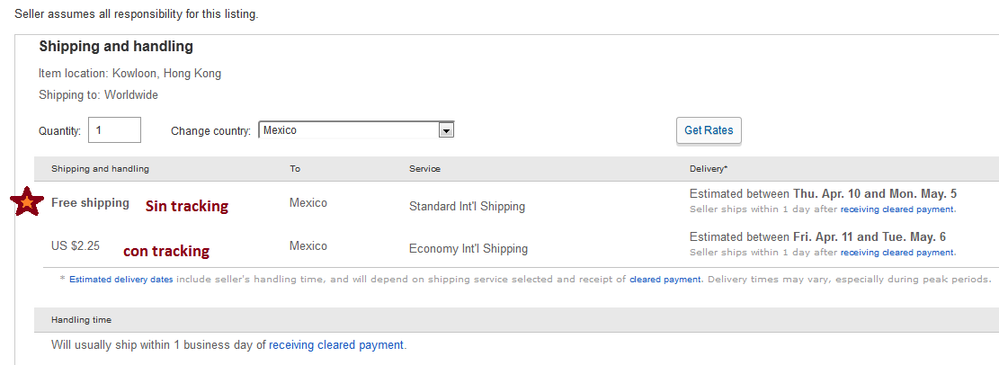Viewport: 999px width, 365px height.
Task: Click the Handling time section header
Action: point(81,320)
